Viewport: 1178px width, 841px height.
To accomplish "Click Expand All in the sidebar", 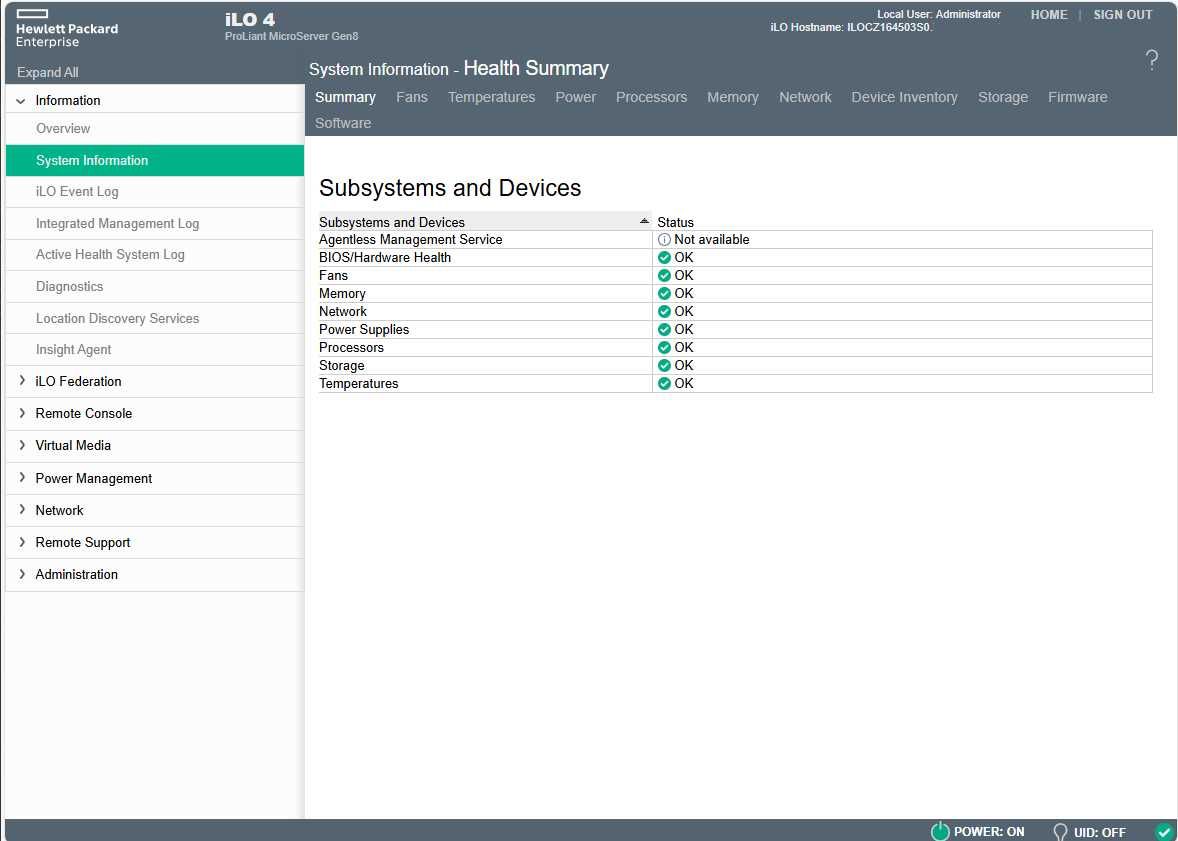I will tap(47, 72).
